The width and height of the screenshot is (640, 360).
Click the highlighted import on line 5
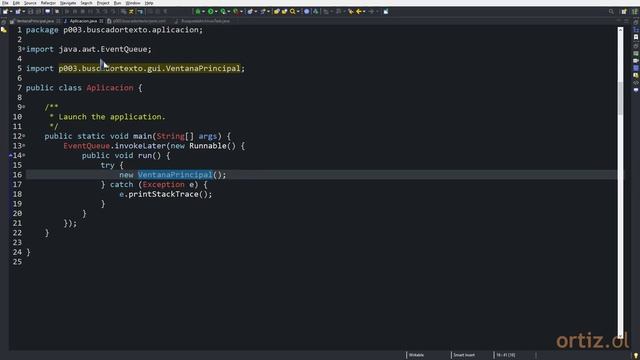[149, 68]
